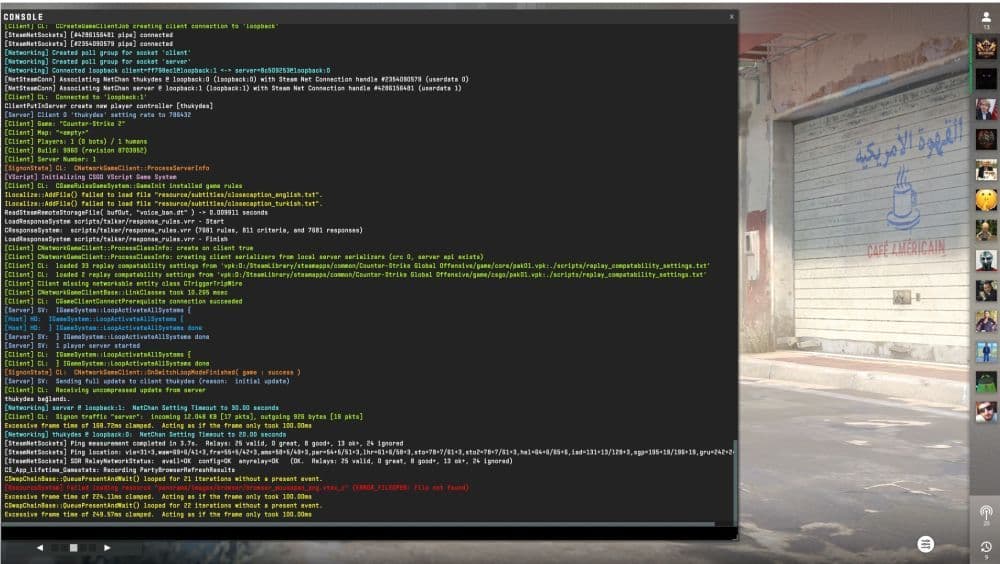Viewport: 1000px width, 564px height.
Task: Select the second, dark friend avatar
Action: 986,78
